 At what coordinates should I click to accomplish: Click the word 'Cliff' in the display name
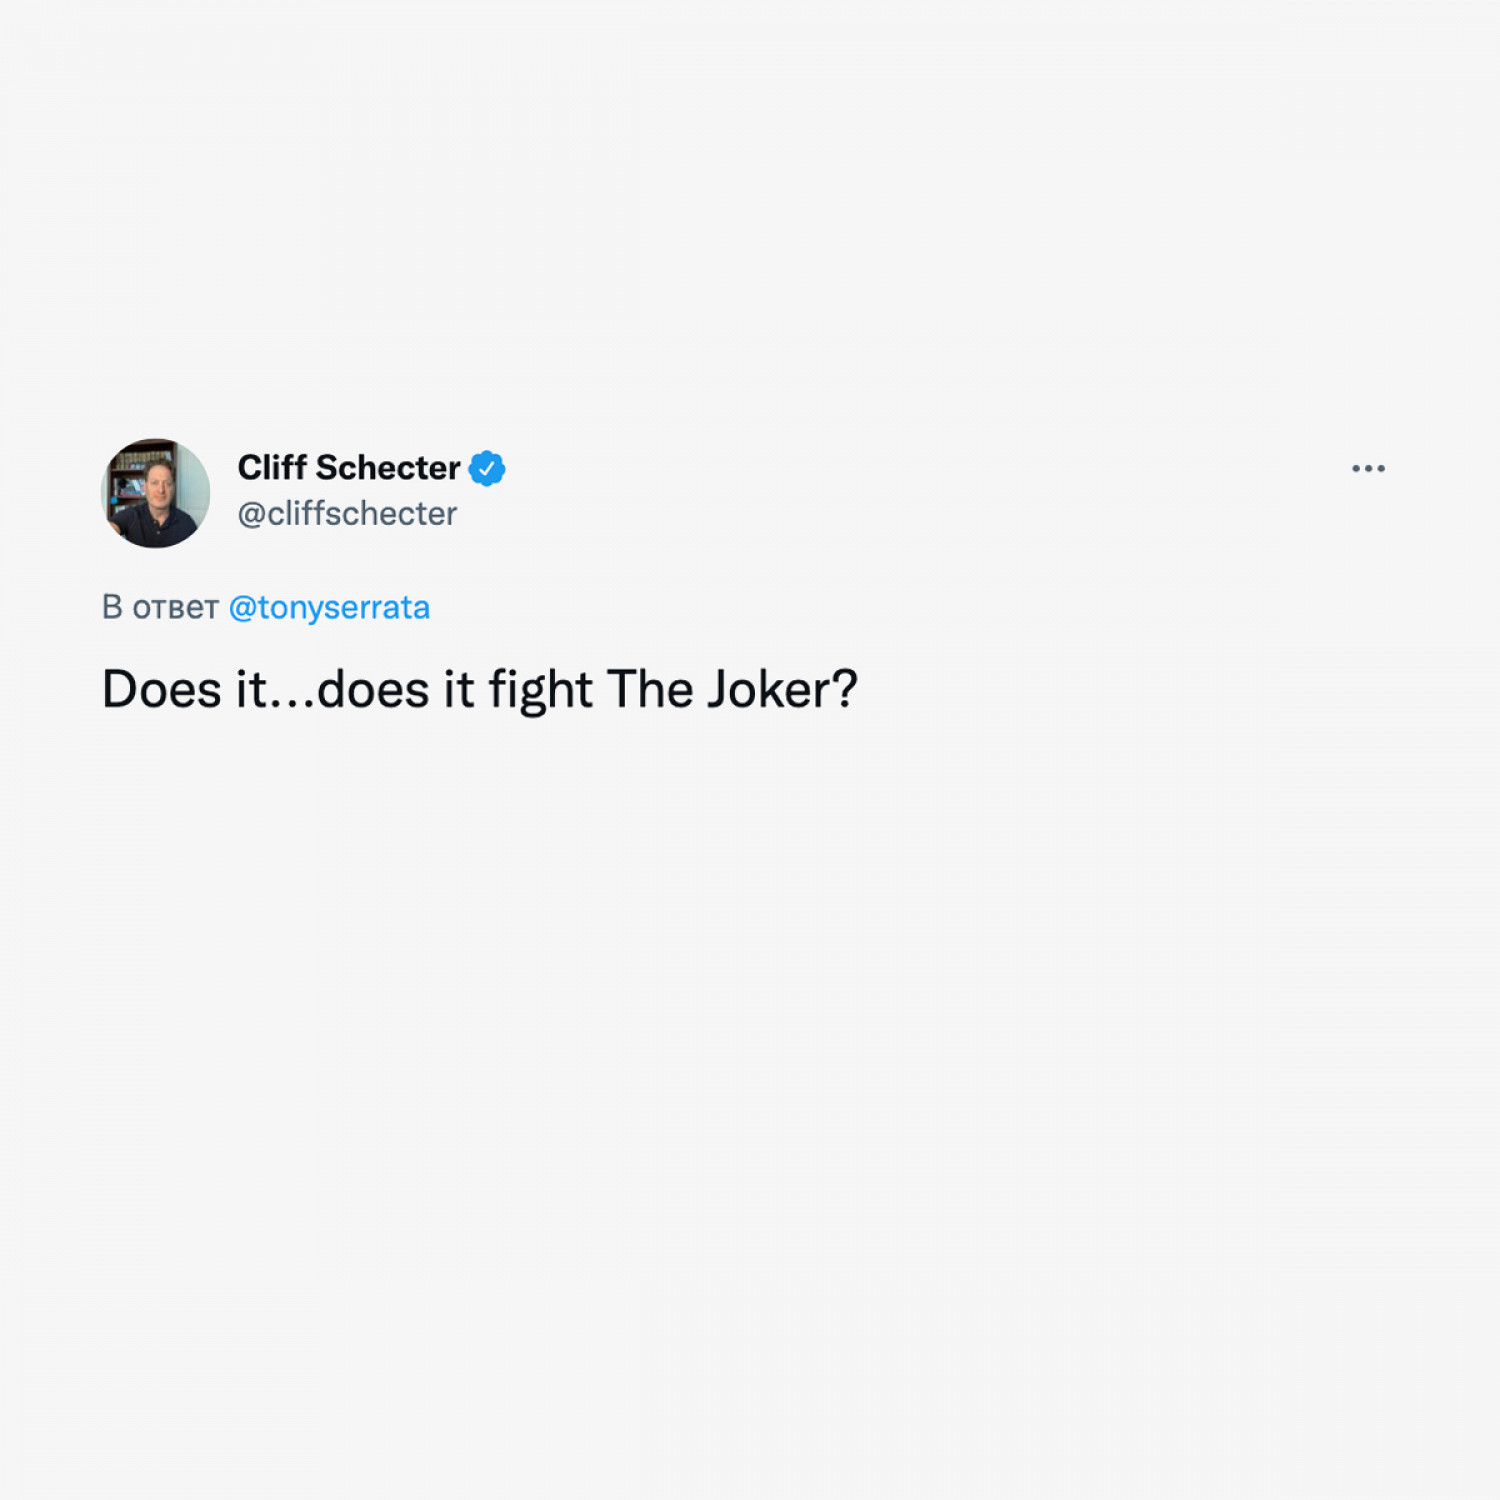point(272,467)
